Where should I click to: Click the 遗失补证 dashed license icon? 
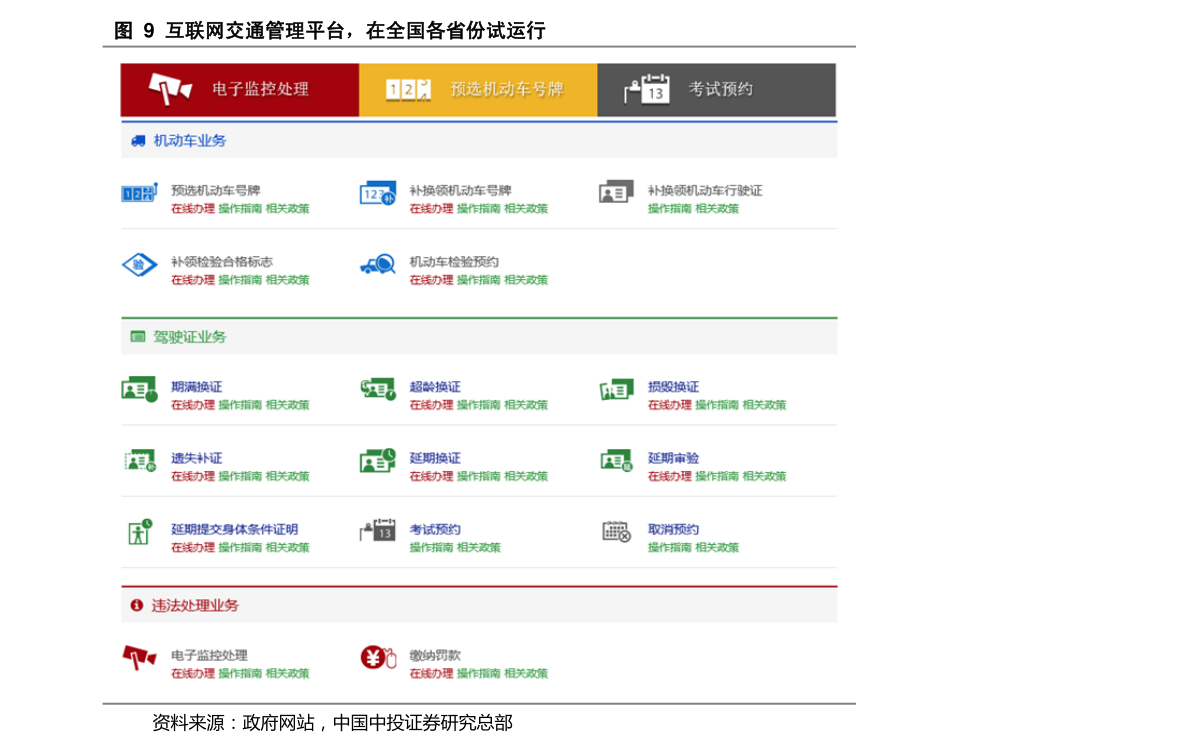(140, 460)
